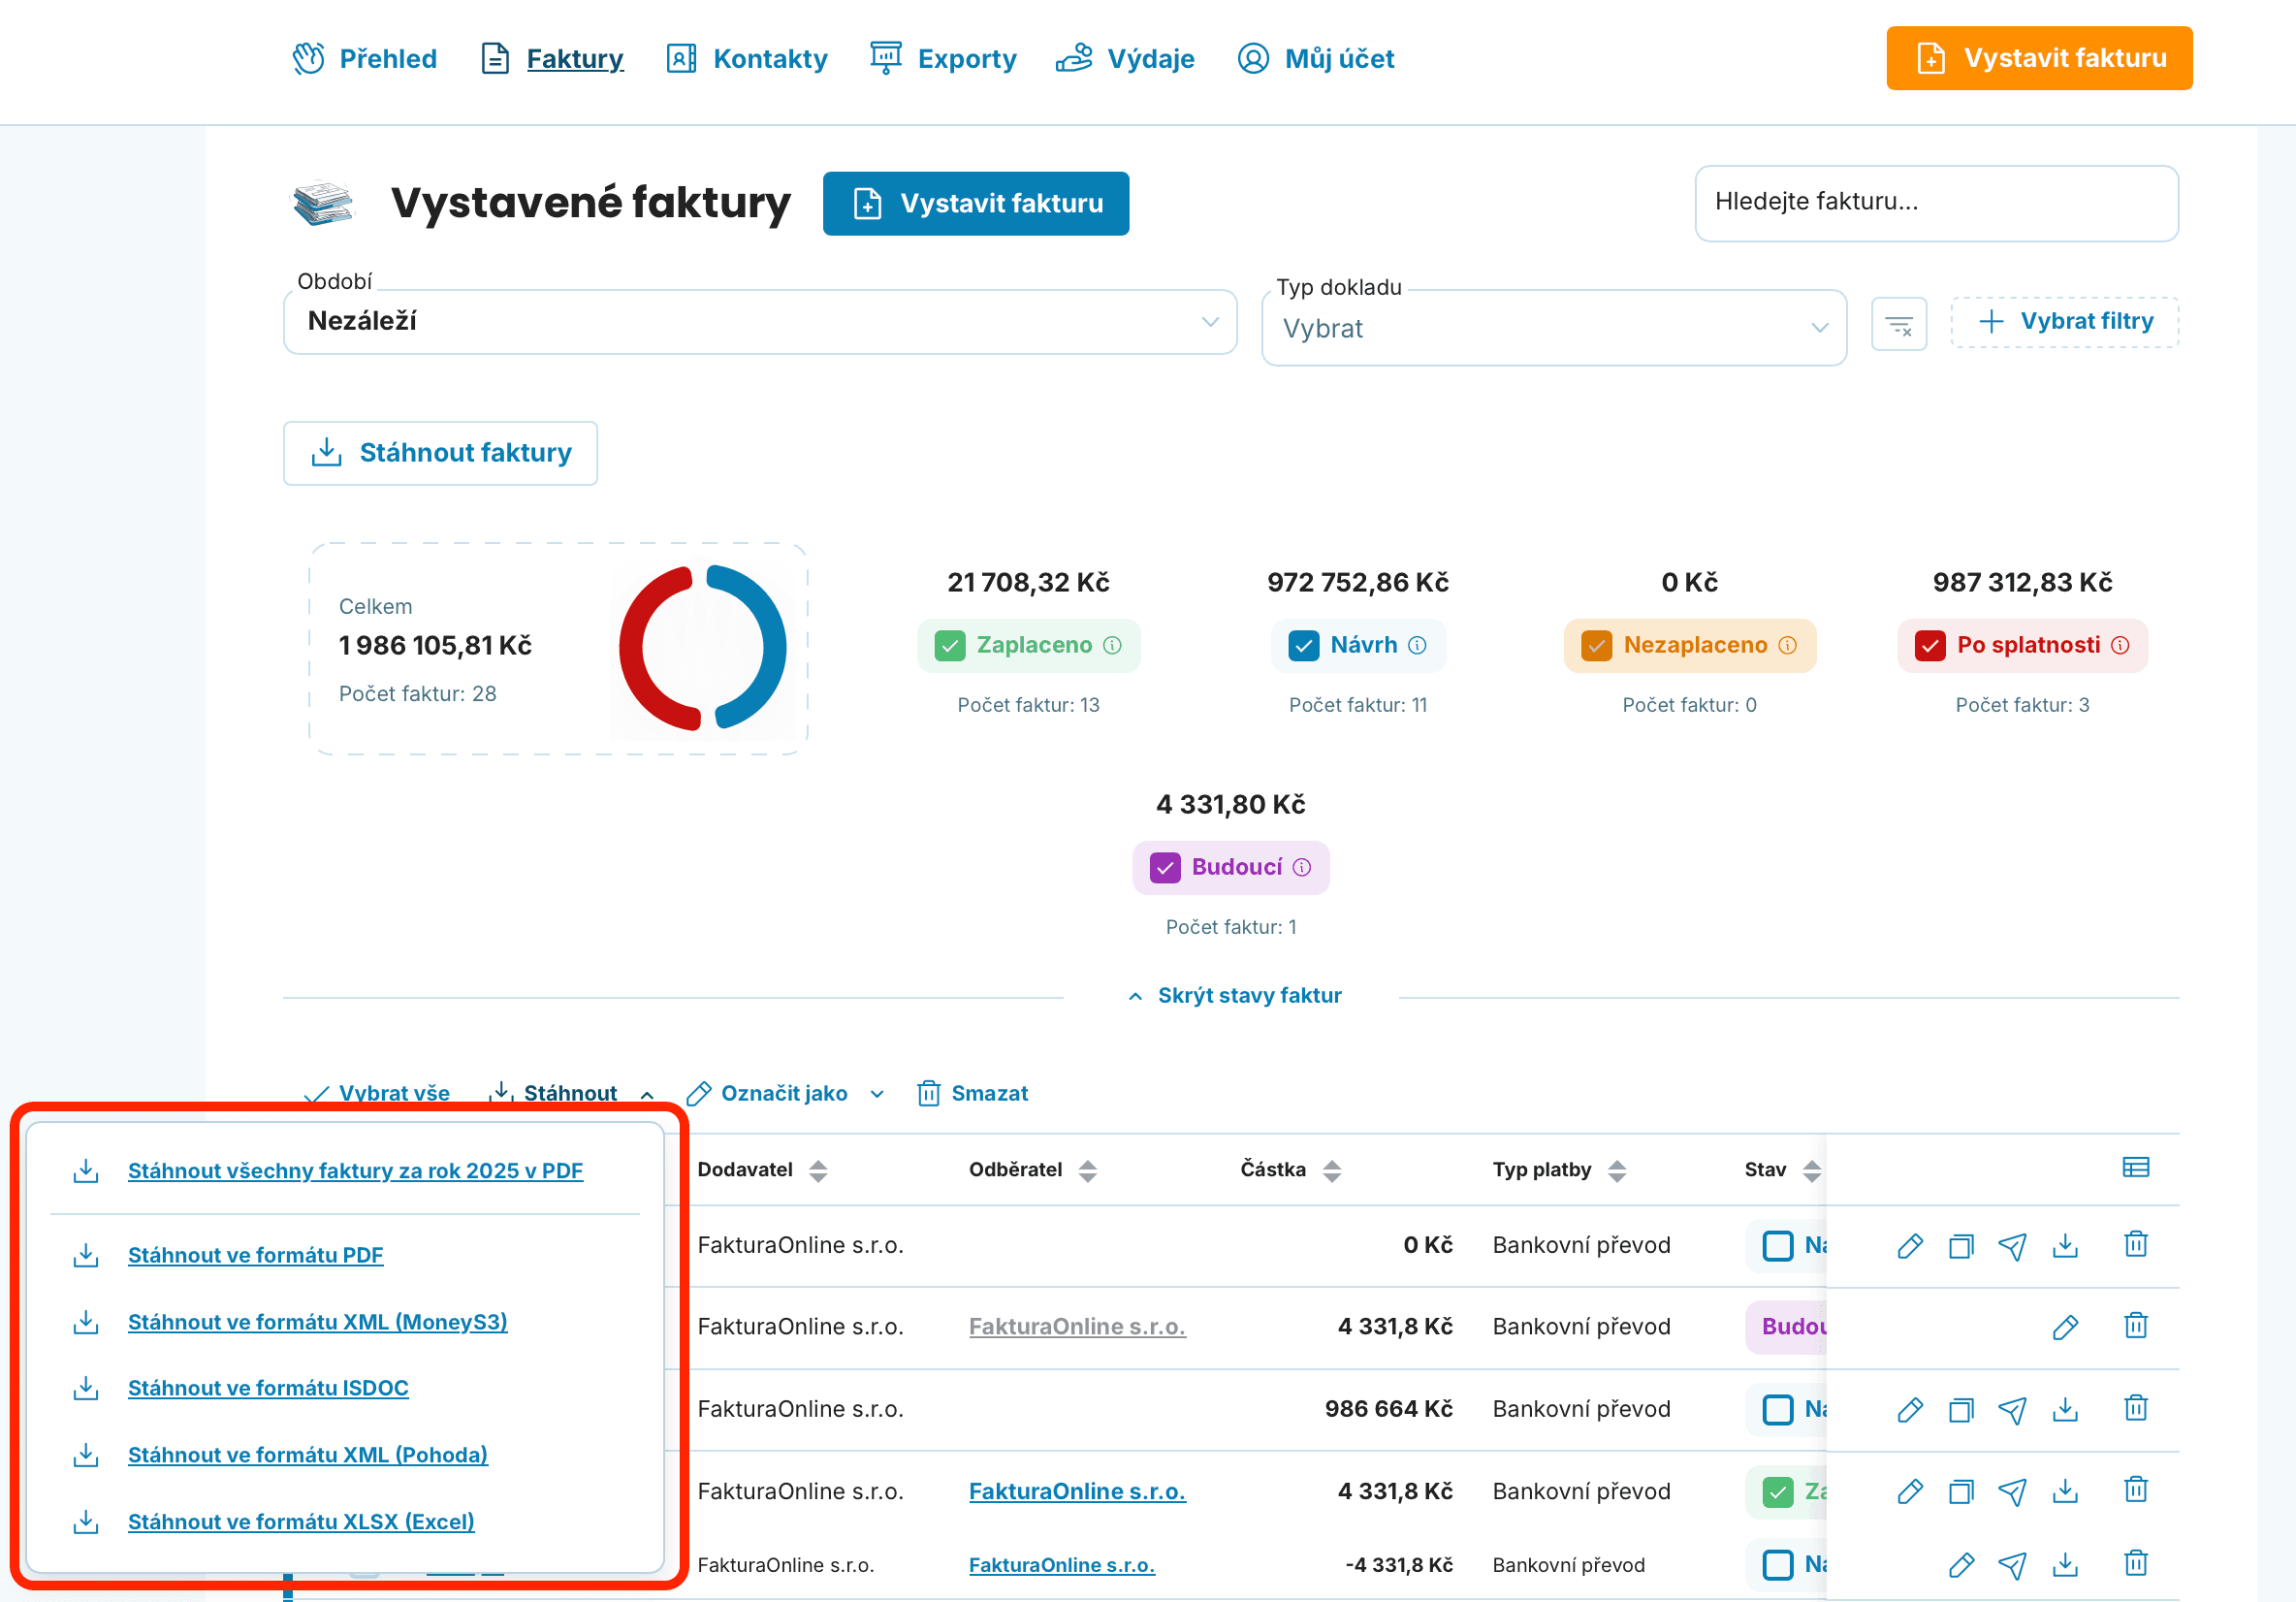The height and width of the screenshot is (1602, 2296).
Task: Open the Přehled navigation item
Action: point(365,58)
